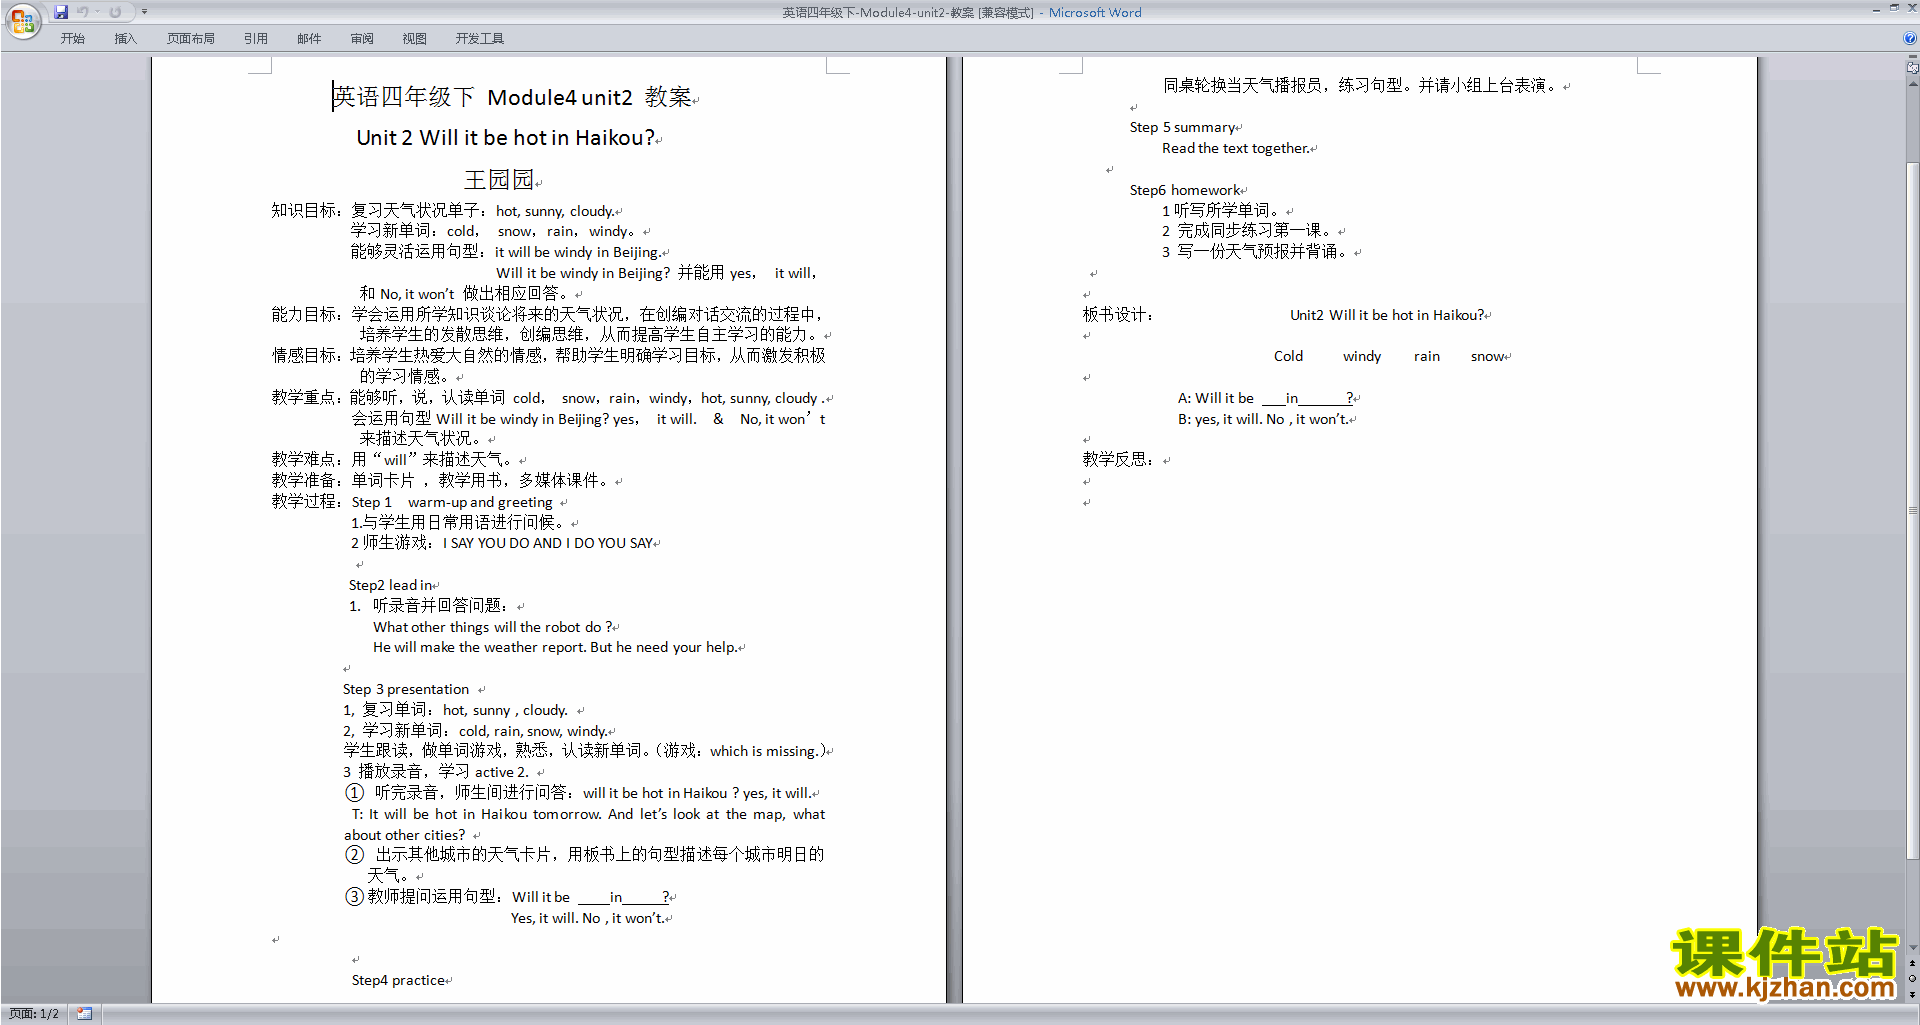Screen dimensions: 1920x1025
Task: Click the 板书设计 label
Action: [1115, 315]
